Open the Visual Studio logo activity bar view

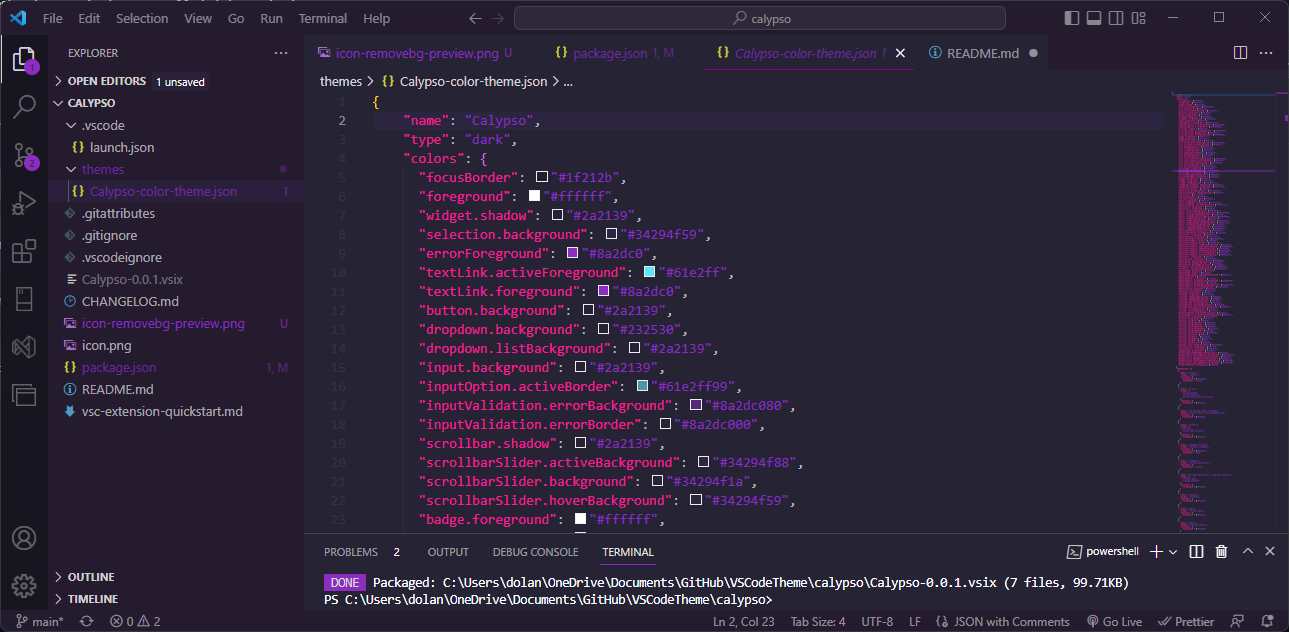(24, 347)
